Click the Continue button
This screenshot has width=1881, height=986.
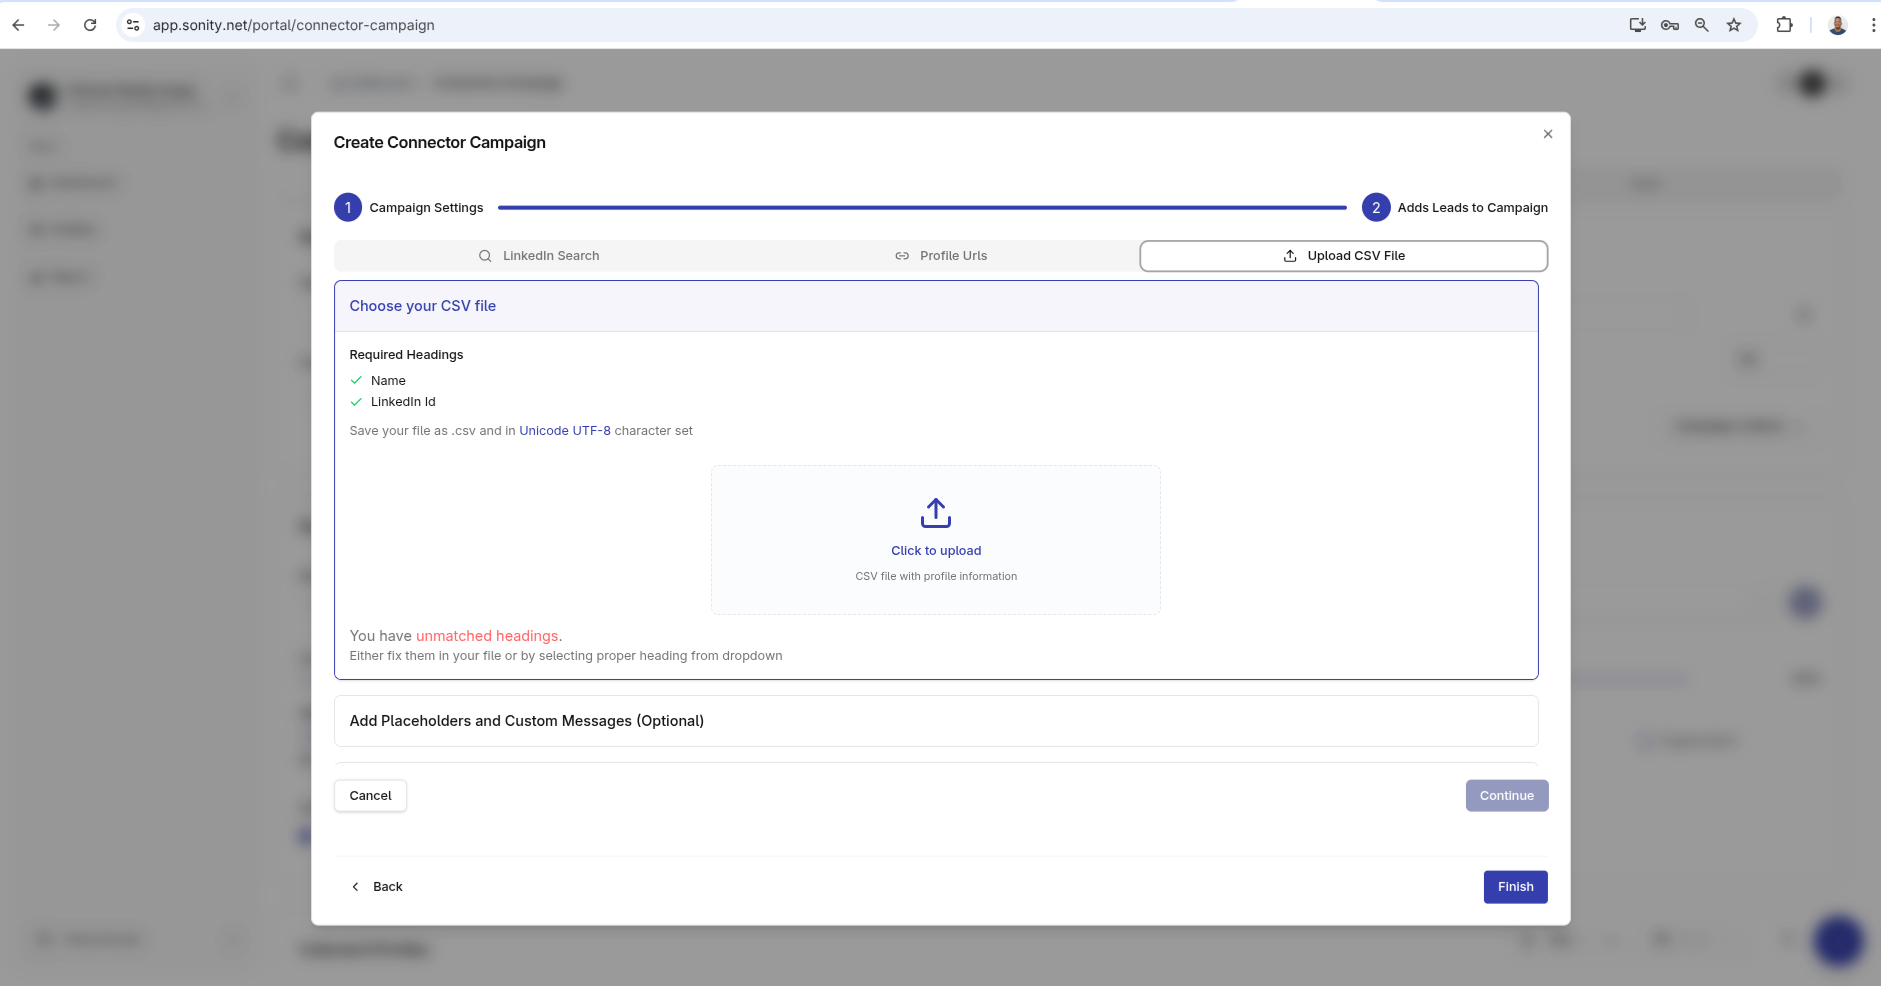(x=1507, y=796)
